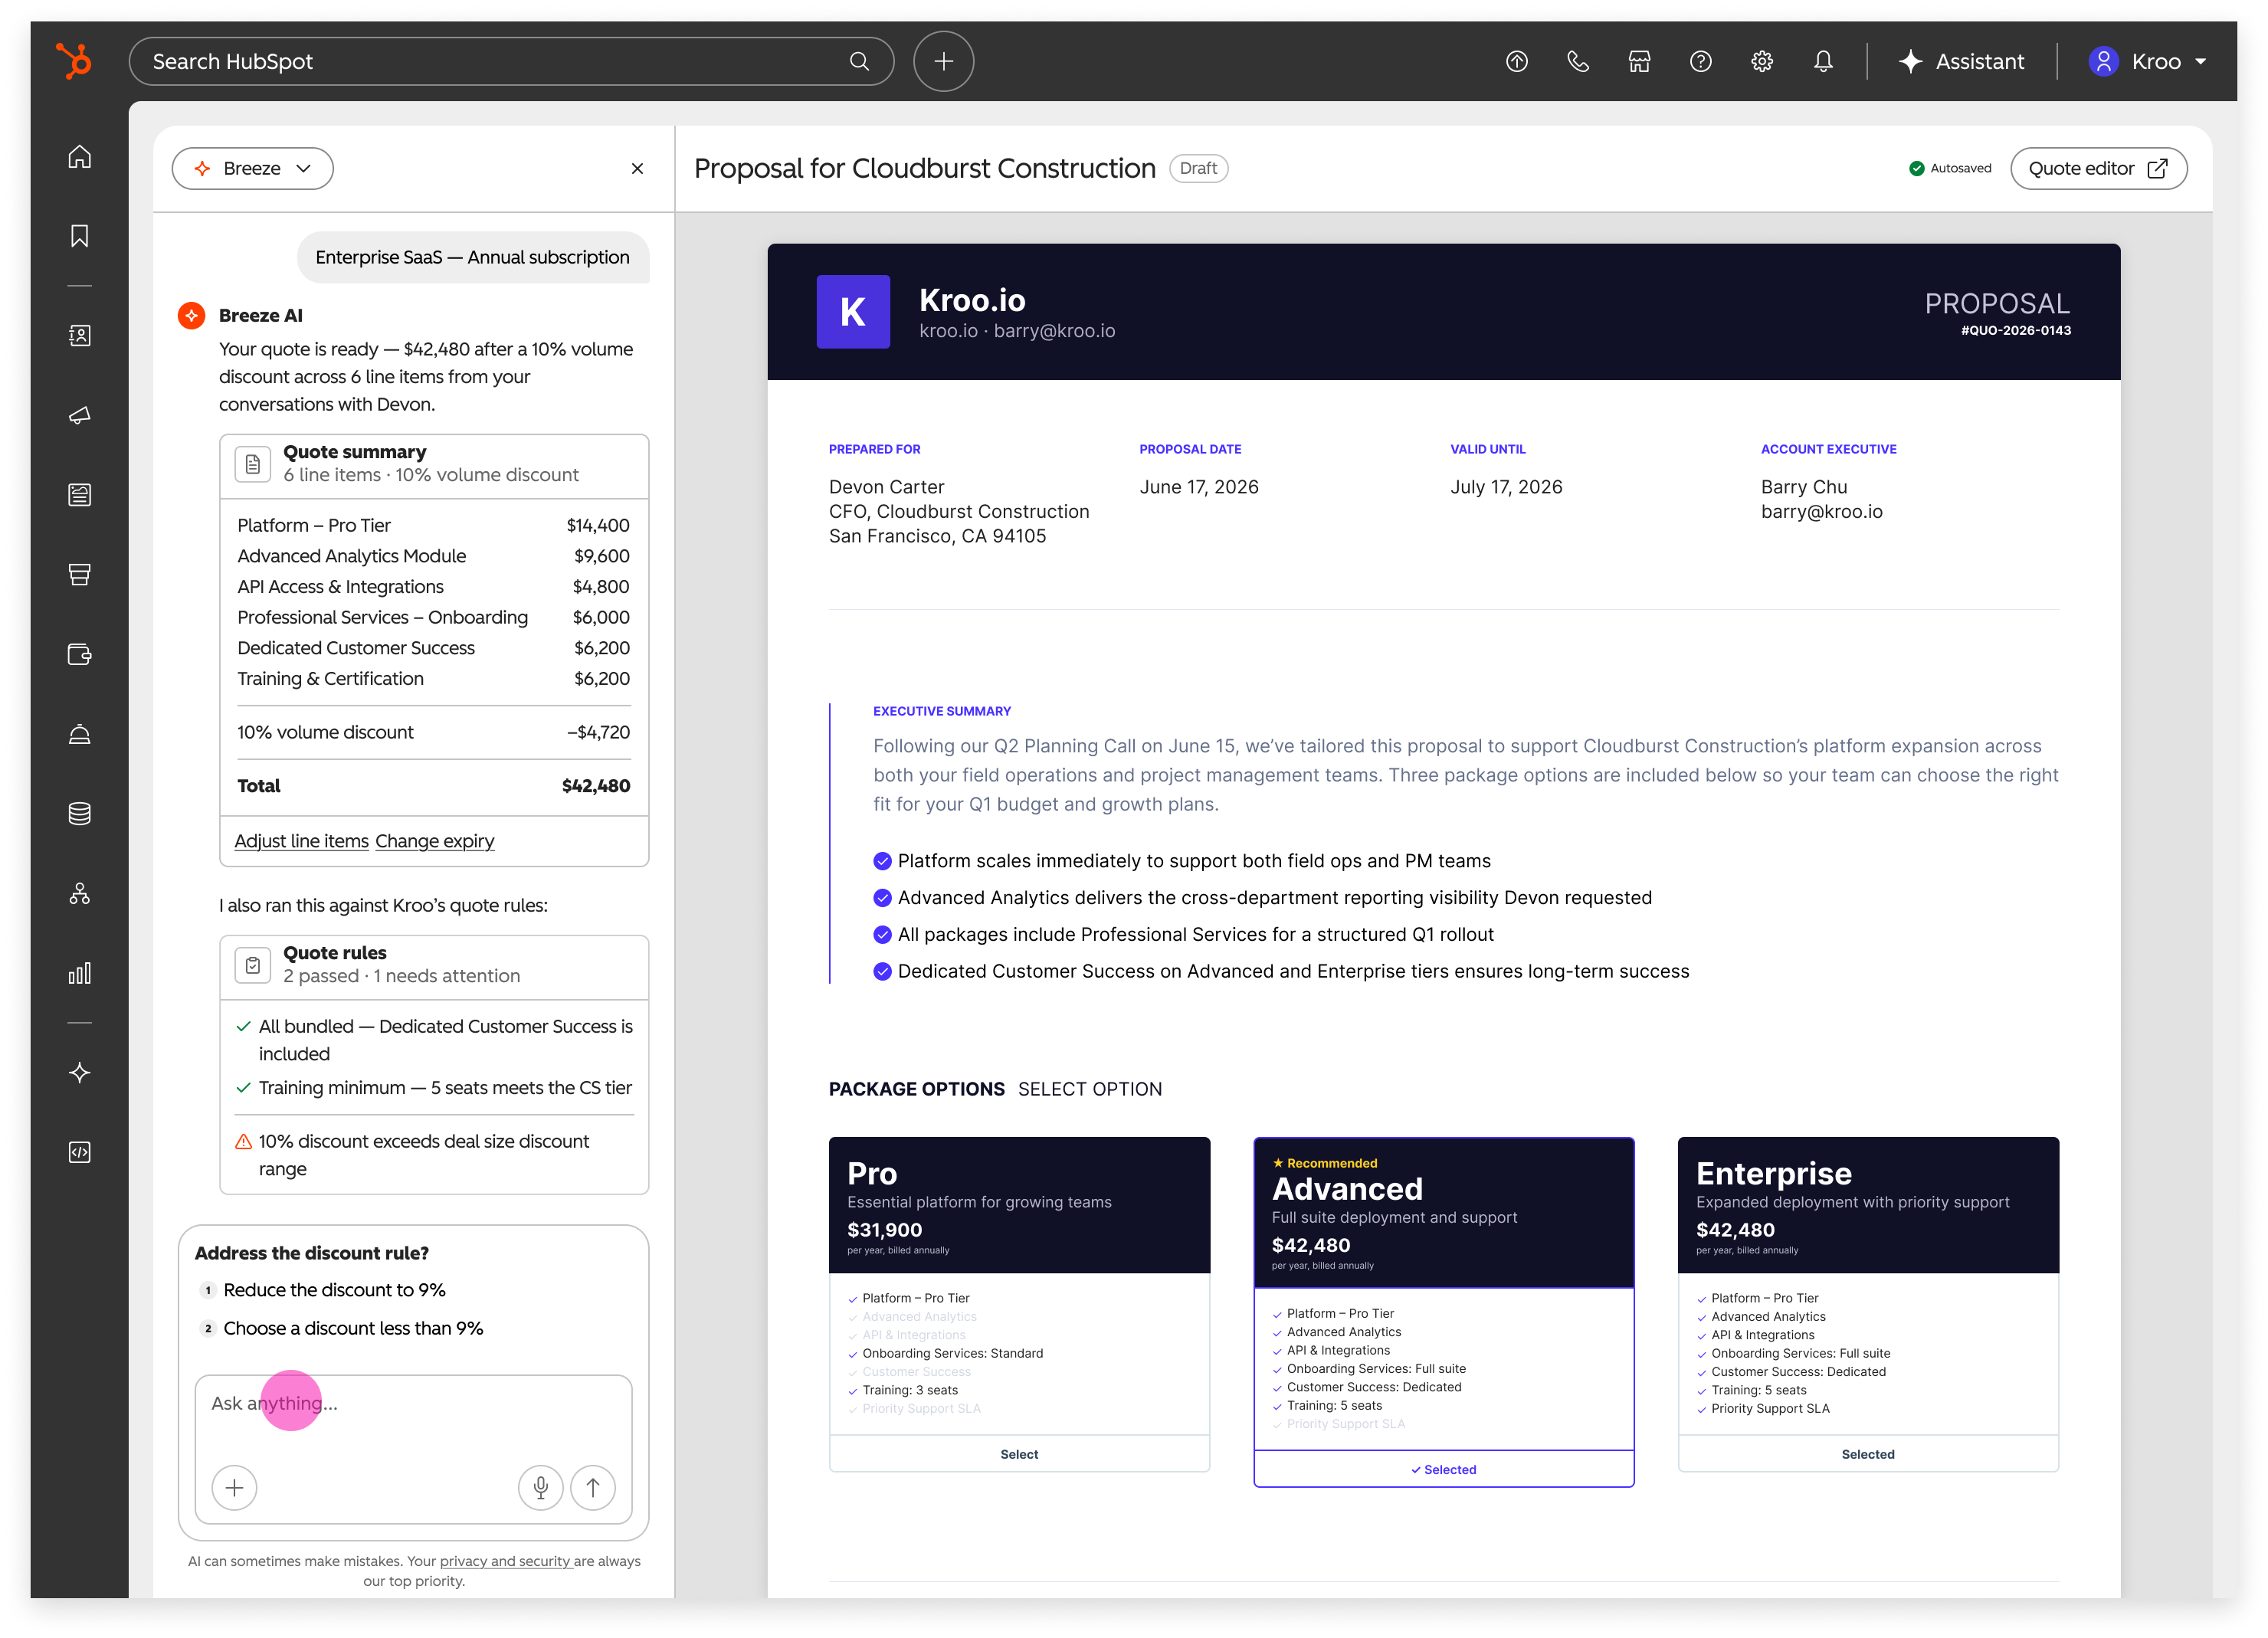Select the Pro package option
The height and width of the screenshot is (1638, 2268).
click(1019, 1454)
